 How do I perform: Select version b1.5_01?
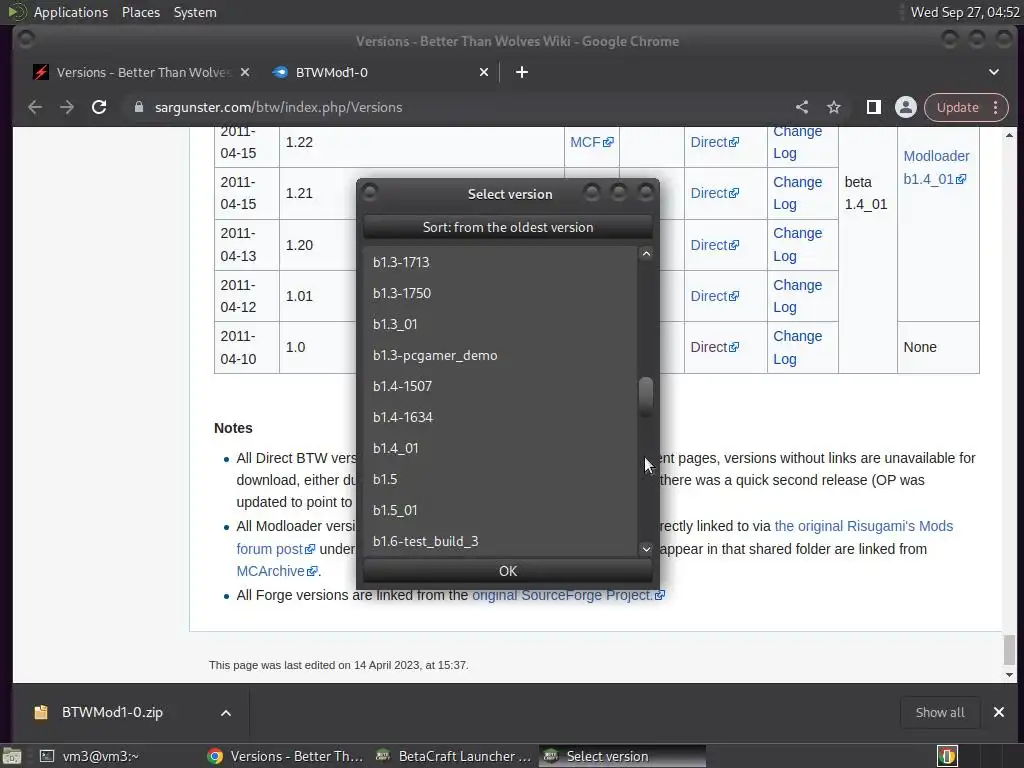coord(500,510)
